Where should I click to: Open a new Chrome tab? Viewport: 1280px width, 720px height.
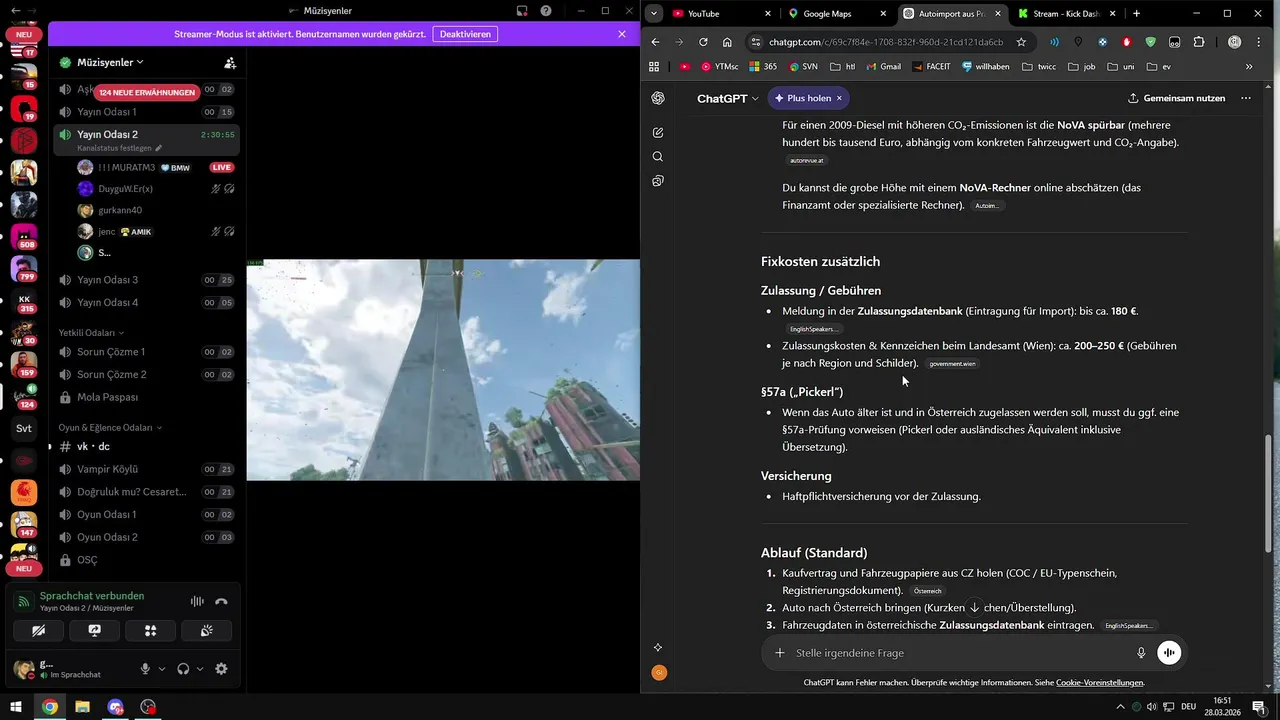[x=1136, y=14]
